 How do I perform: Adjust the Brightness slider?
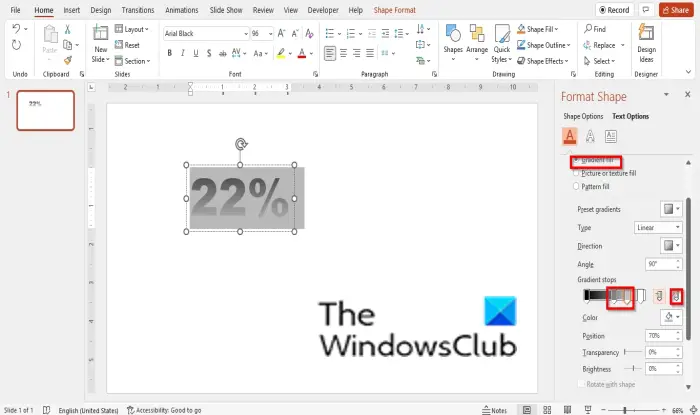pyautogui.click(x=633, y=369)
